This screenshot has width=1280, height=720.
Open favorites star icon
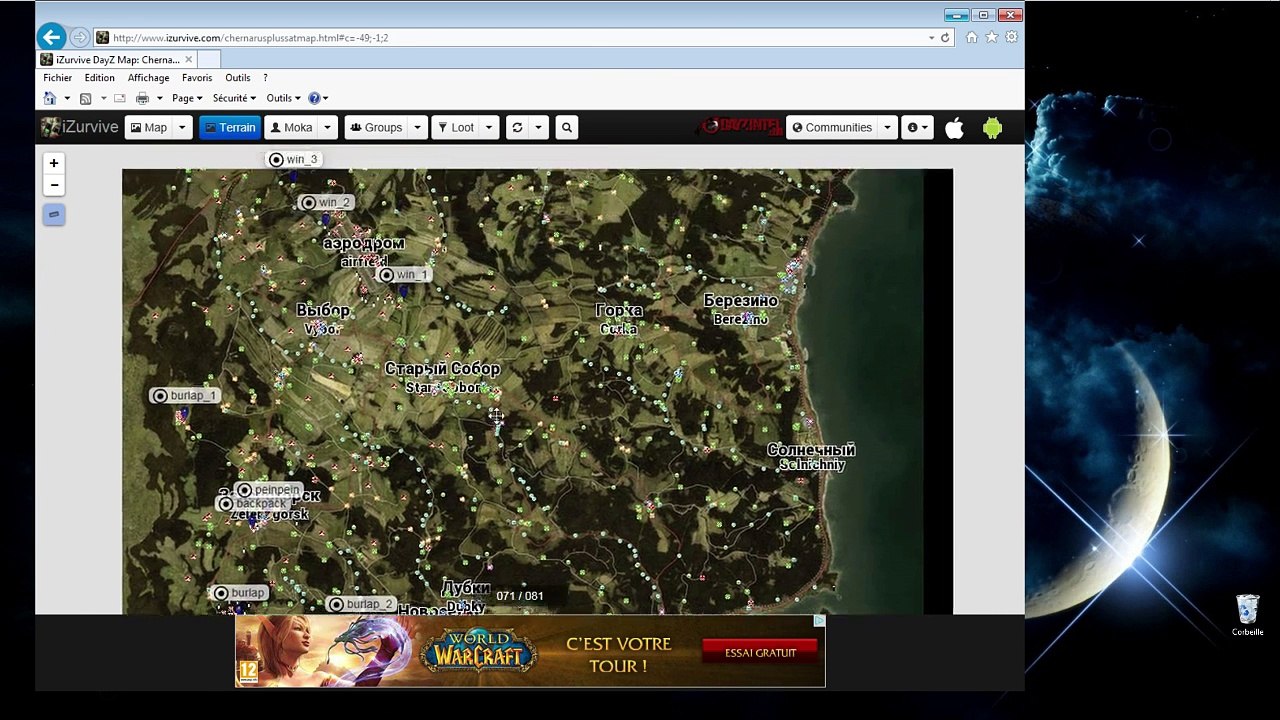992,37
